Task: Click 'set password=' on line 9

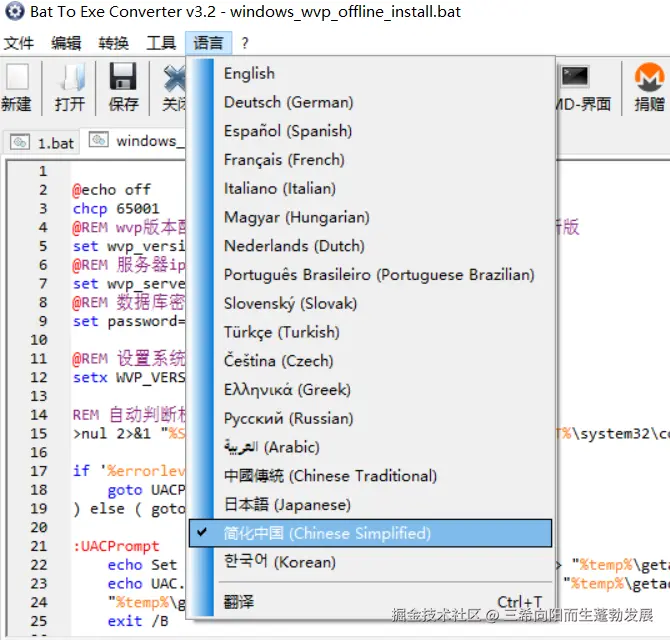Action: click(x=129, y=321)
